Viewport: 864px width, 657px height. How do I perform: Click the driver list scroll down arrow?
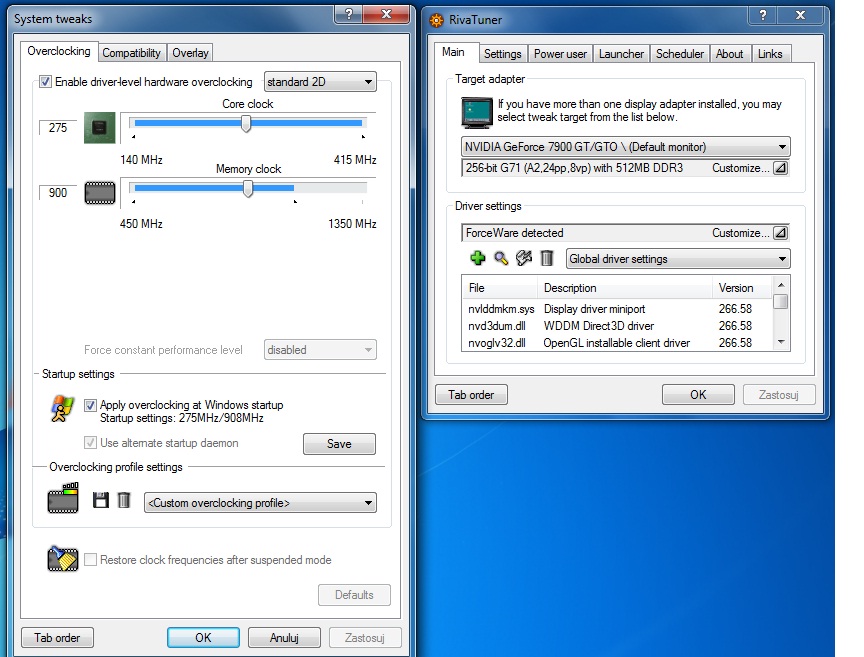tap(781, 342)
